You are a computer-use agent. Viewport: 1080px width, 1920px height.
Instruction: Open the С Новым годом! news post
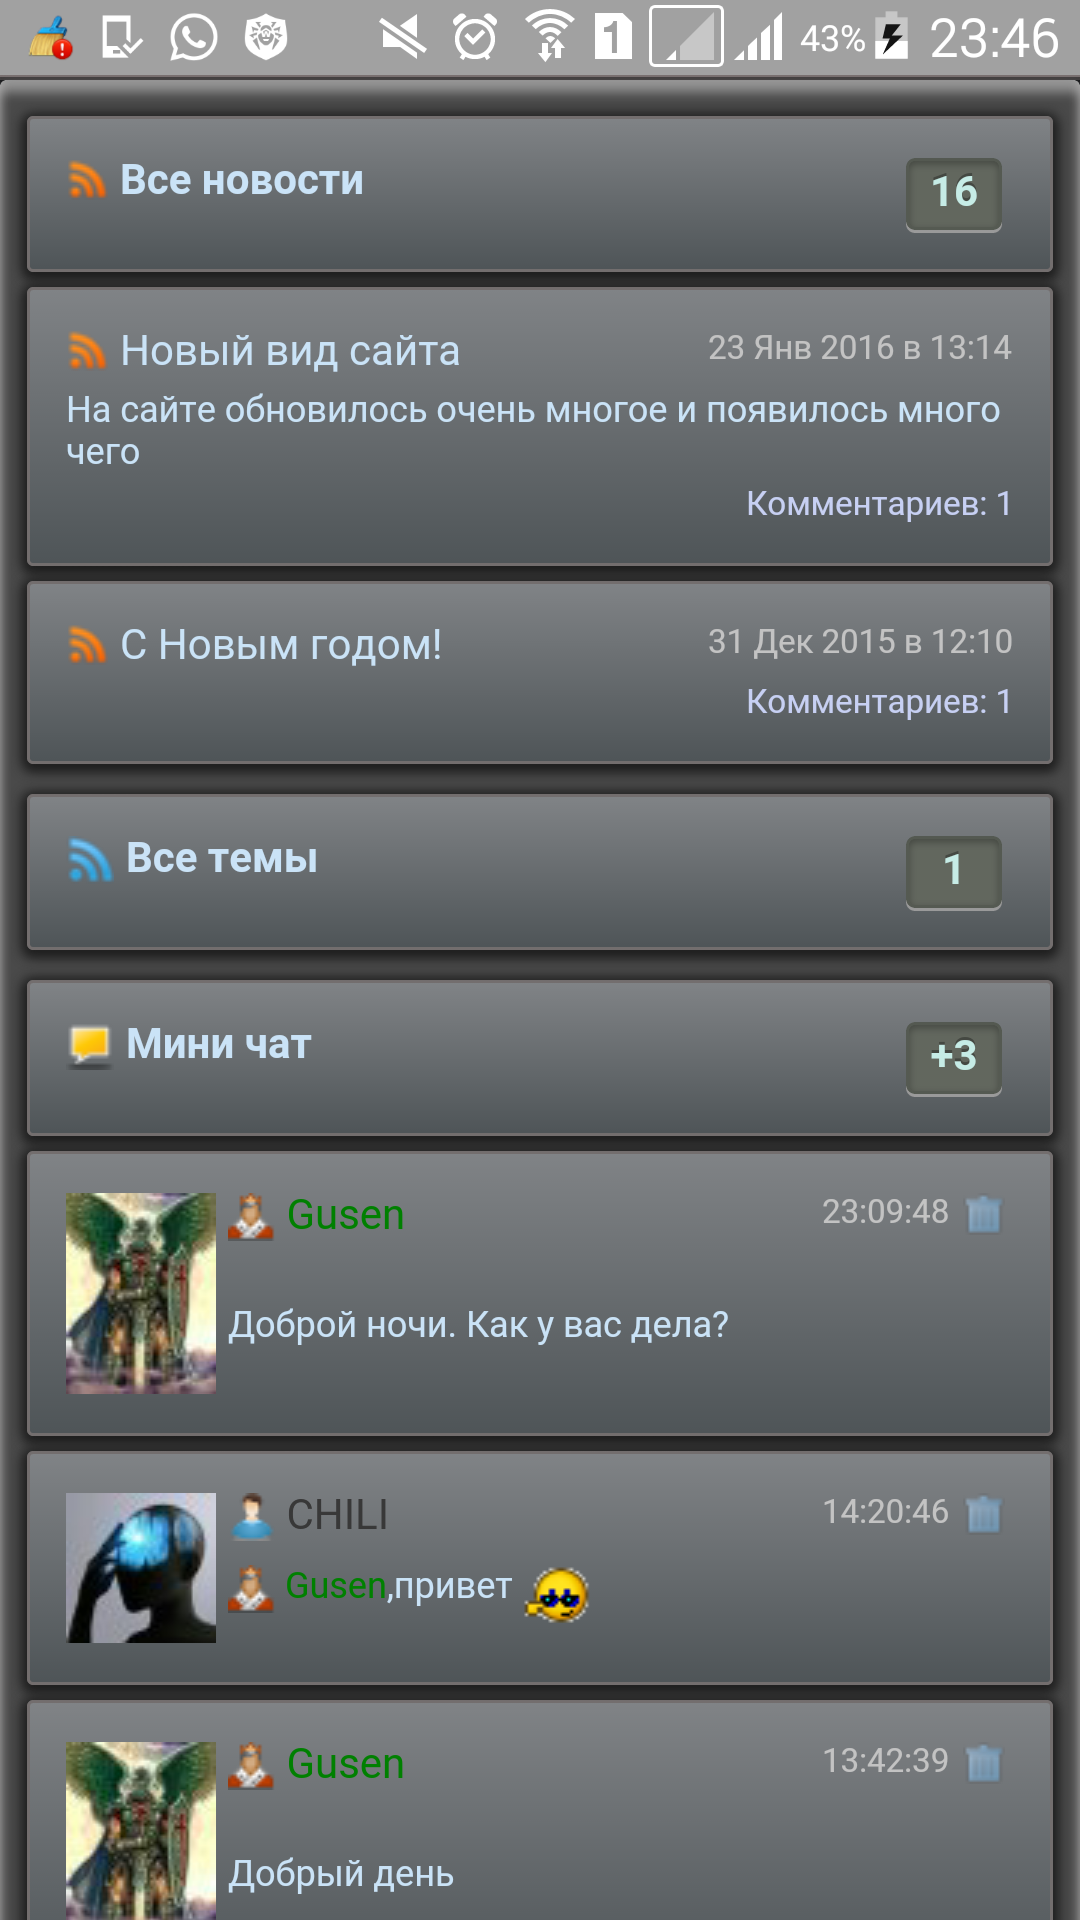(281, 645)
